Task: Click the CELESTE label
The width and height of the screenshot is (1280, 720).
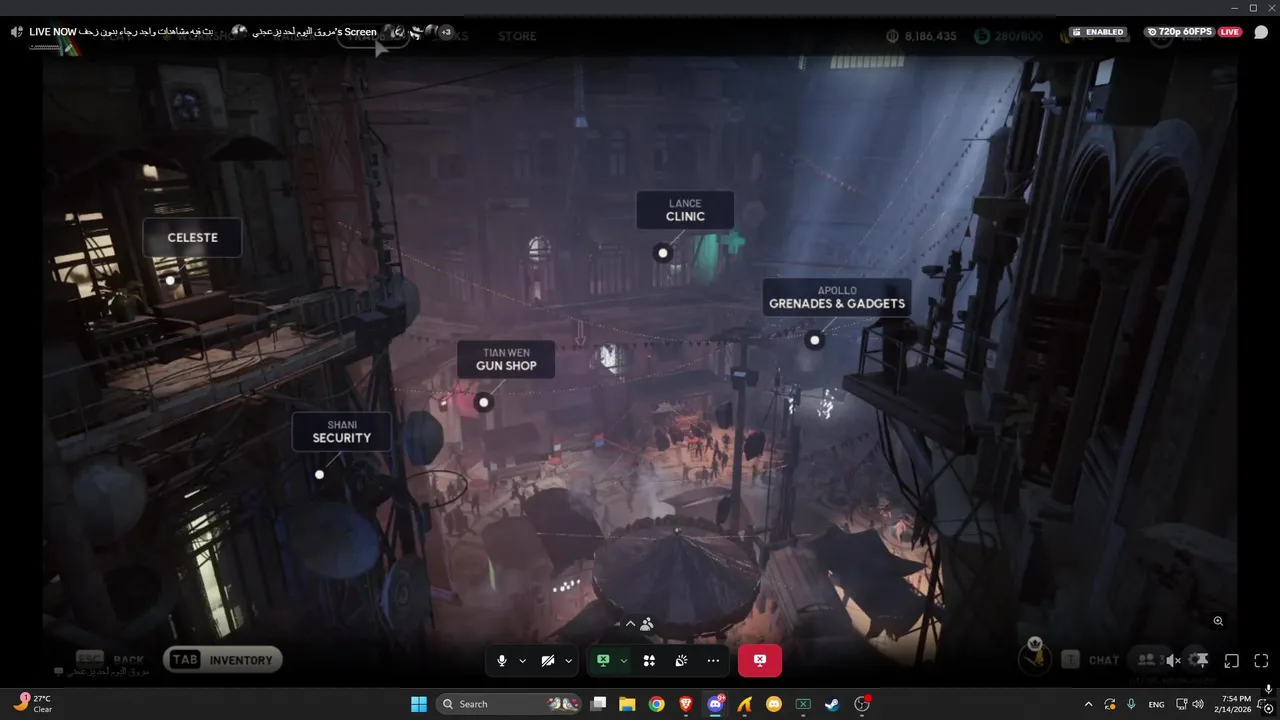Action: (x=192, y=238)
